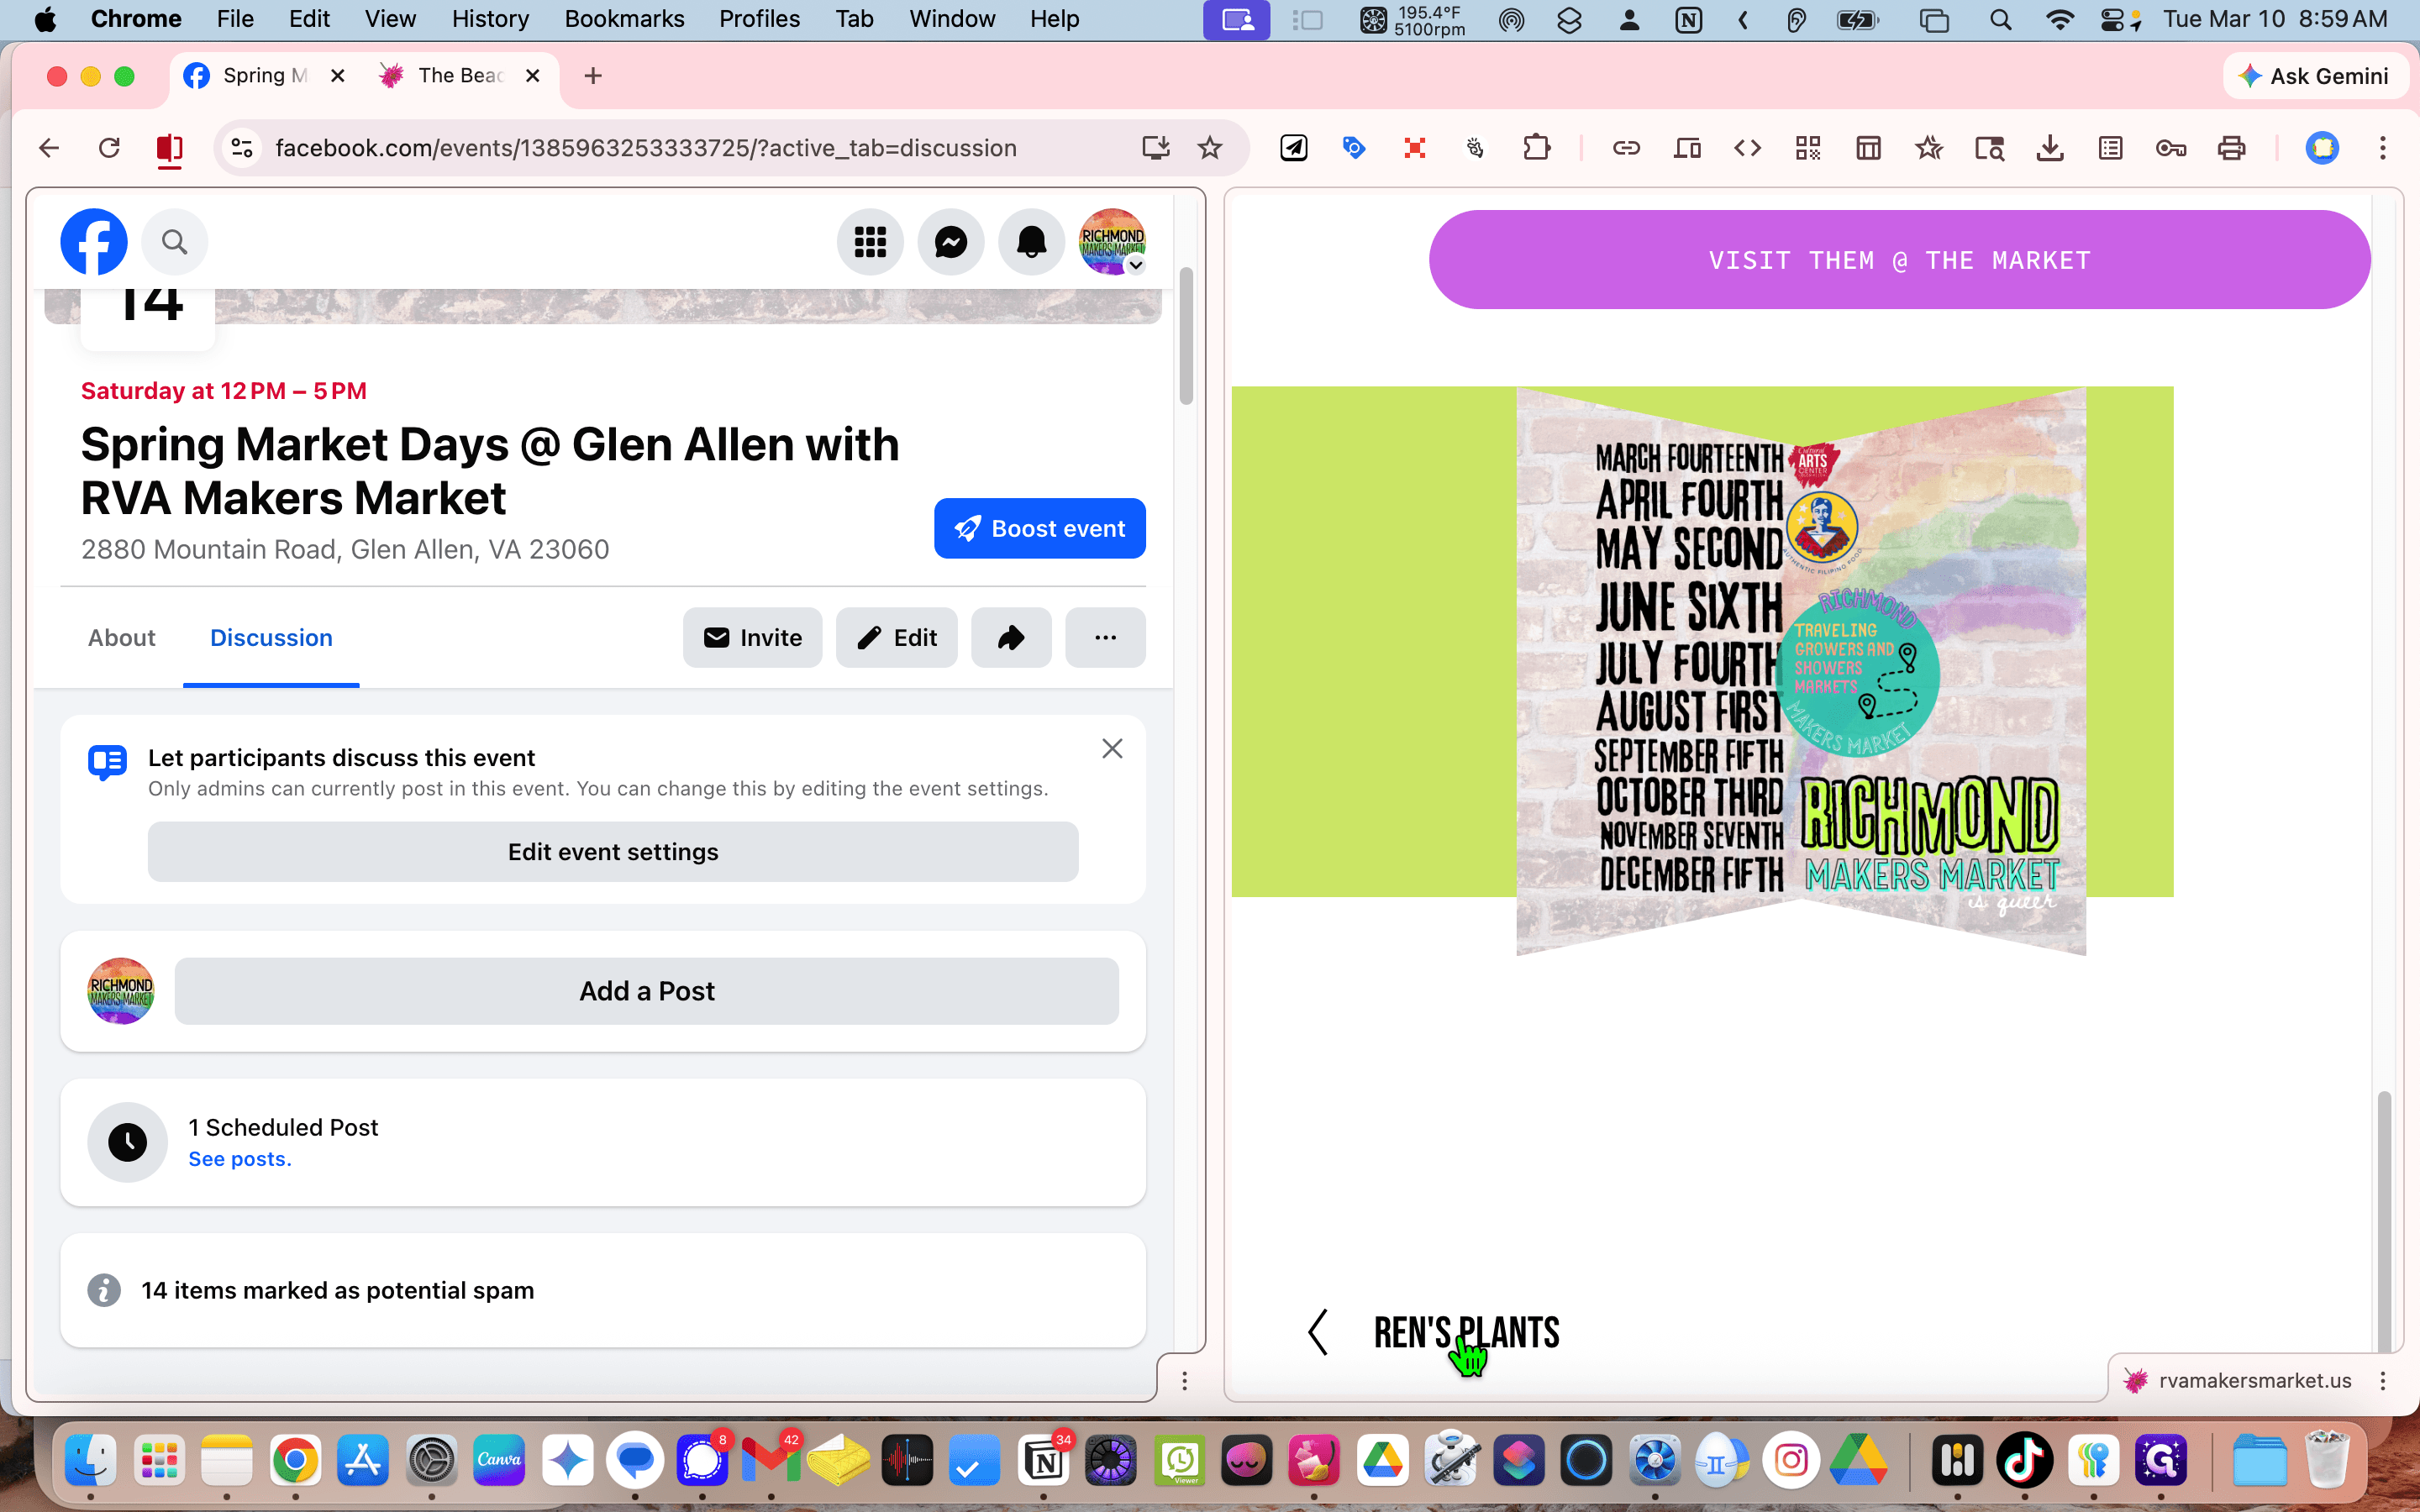This screenshot has height=1512, width=2420.
Task: Switch to The Beac browser tab
Action: 461,76
